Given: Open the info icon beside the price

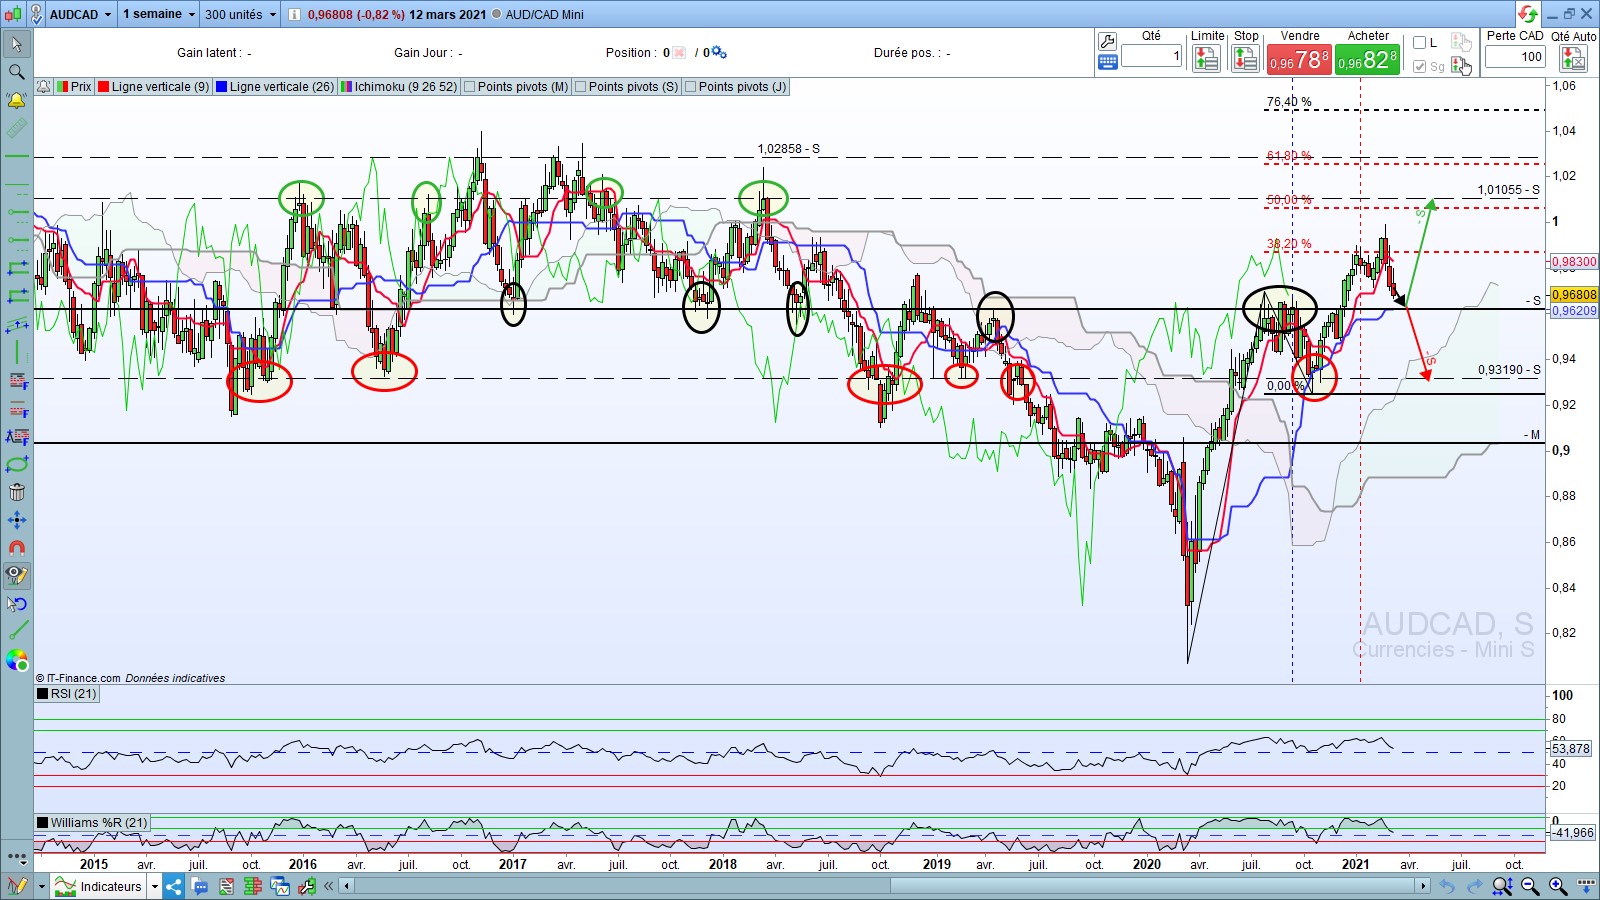Looking at the screenshot, I should pyautogui.click(x=294, y=14).
